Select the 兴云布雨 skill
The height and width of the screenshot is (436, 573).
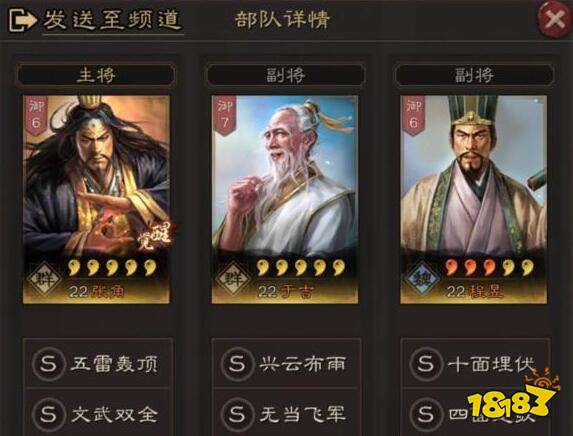(x=286, y=363)
